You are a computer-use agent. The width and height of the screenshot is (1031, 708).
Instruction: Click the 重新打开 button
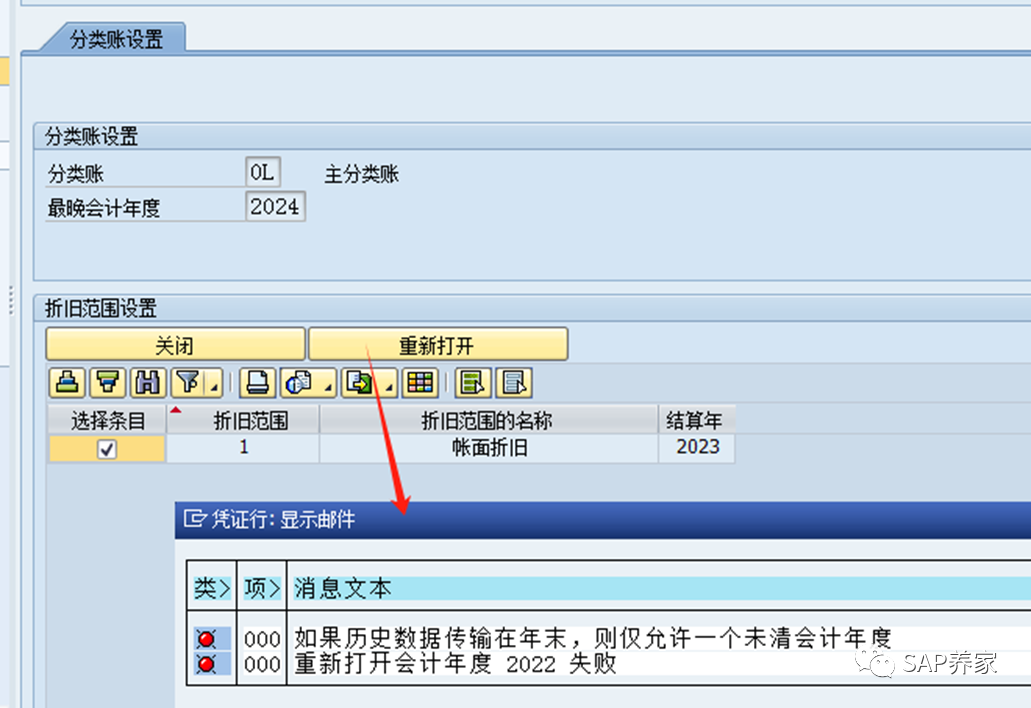click(x=438, y=344)
